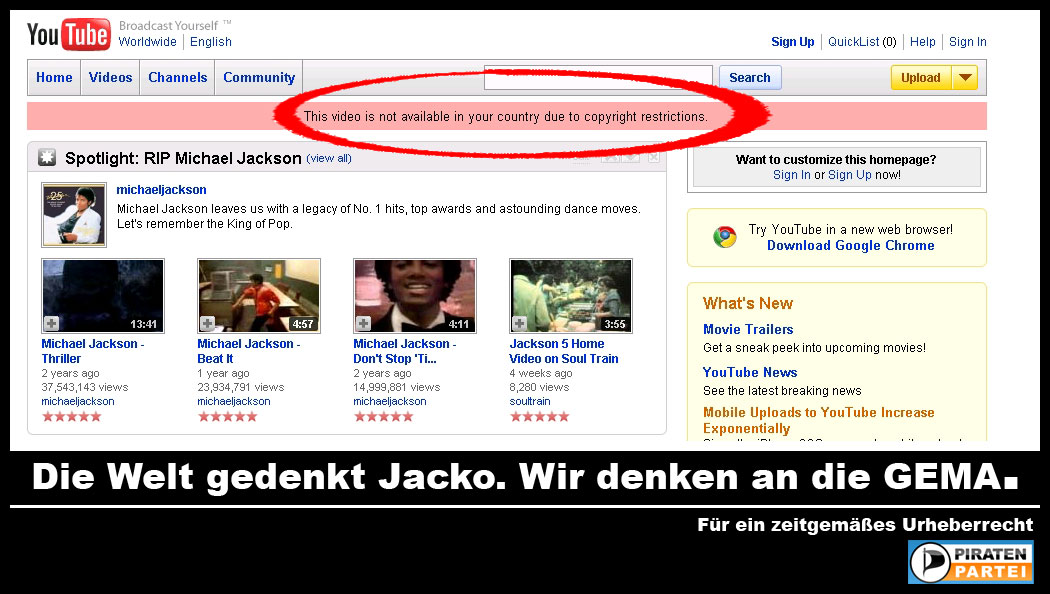1050x594 pixels.
Task: Open michaeljackson uploader link under Beat It
Action: tap(234, 401)
